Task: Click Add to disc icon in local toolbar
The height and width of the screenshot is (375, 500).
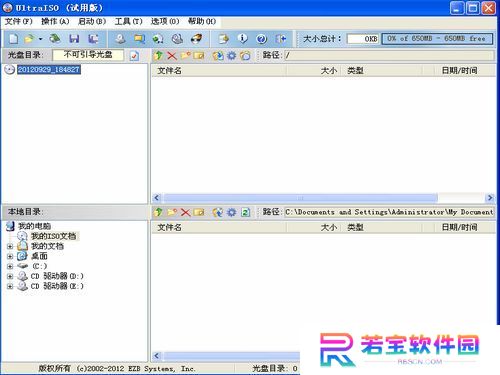Action: (x=218, y=212)
